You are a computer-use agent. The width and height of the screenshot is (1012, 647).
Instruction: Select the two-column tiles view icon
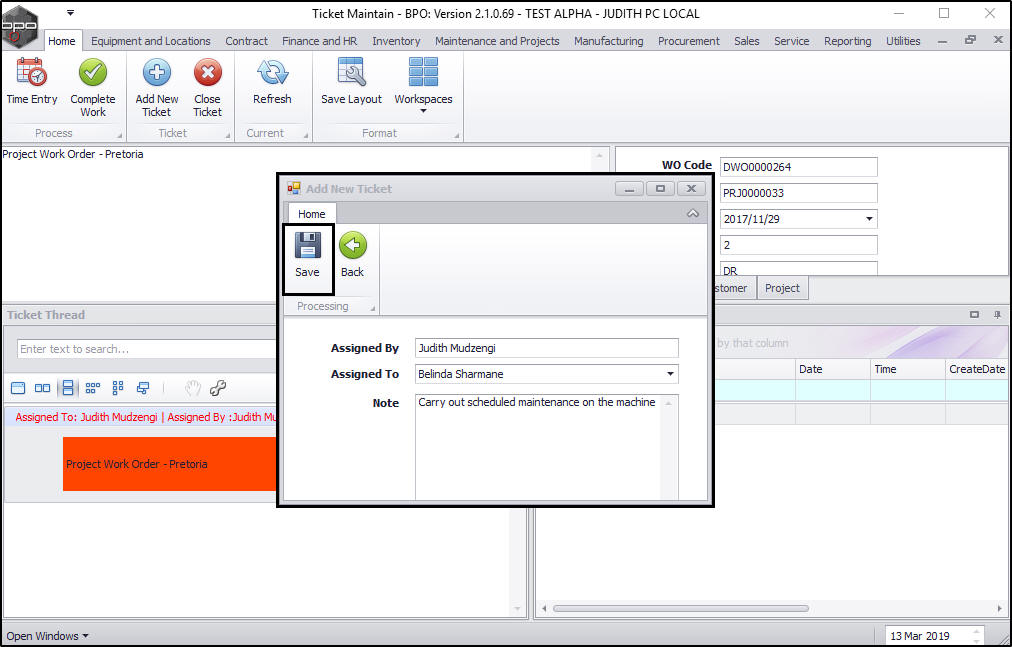click(117, 388)
